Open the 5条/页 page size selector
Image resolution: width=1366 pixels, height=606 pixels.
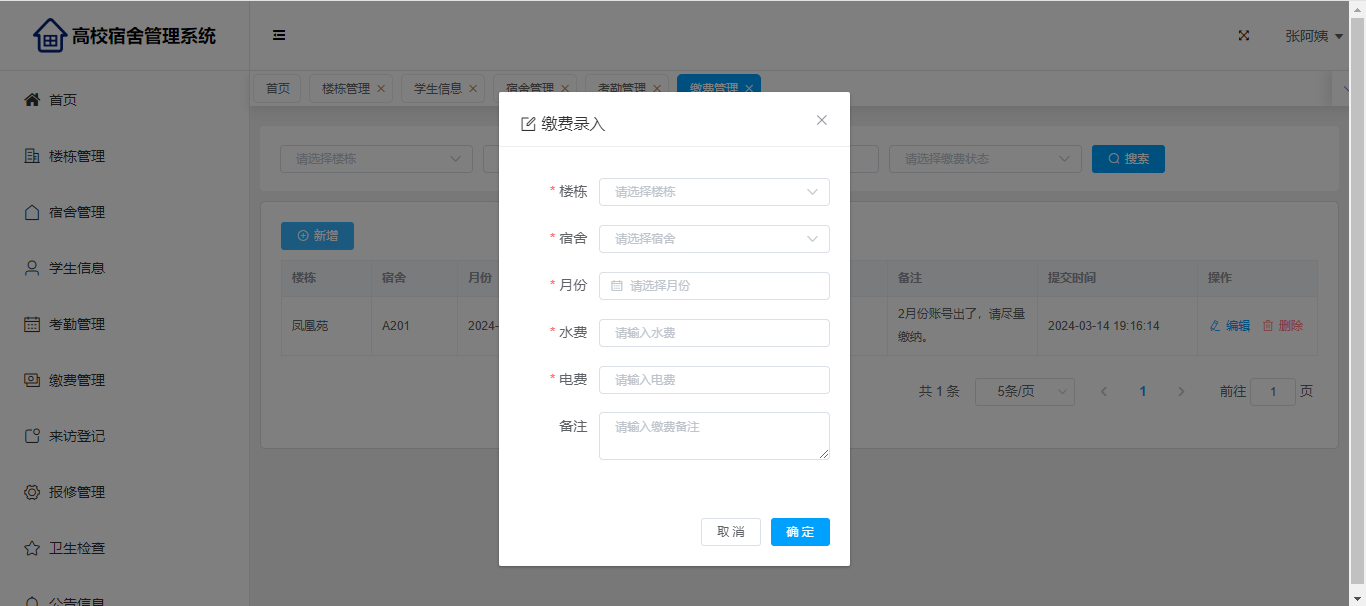1024,392
